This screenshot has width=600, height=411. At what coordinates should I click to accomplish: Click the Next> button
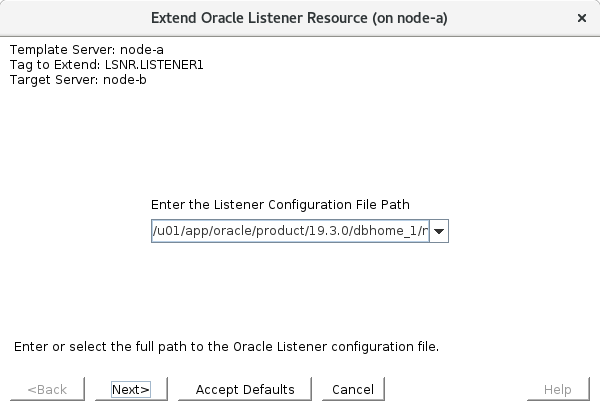tap(130, 389)
